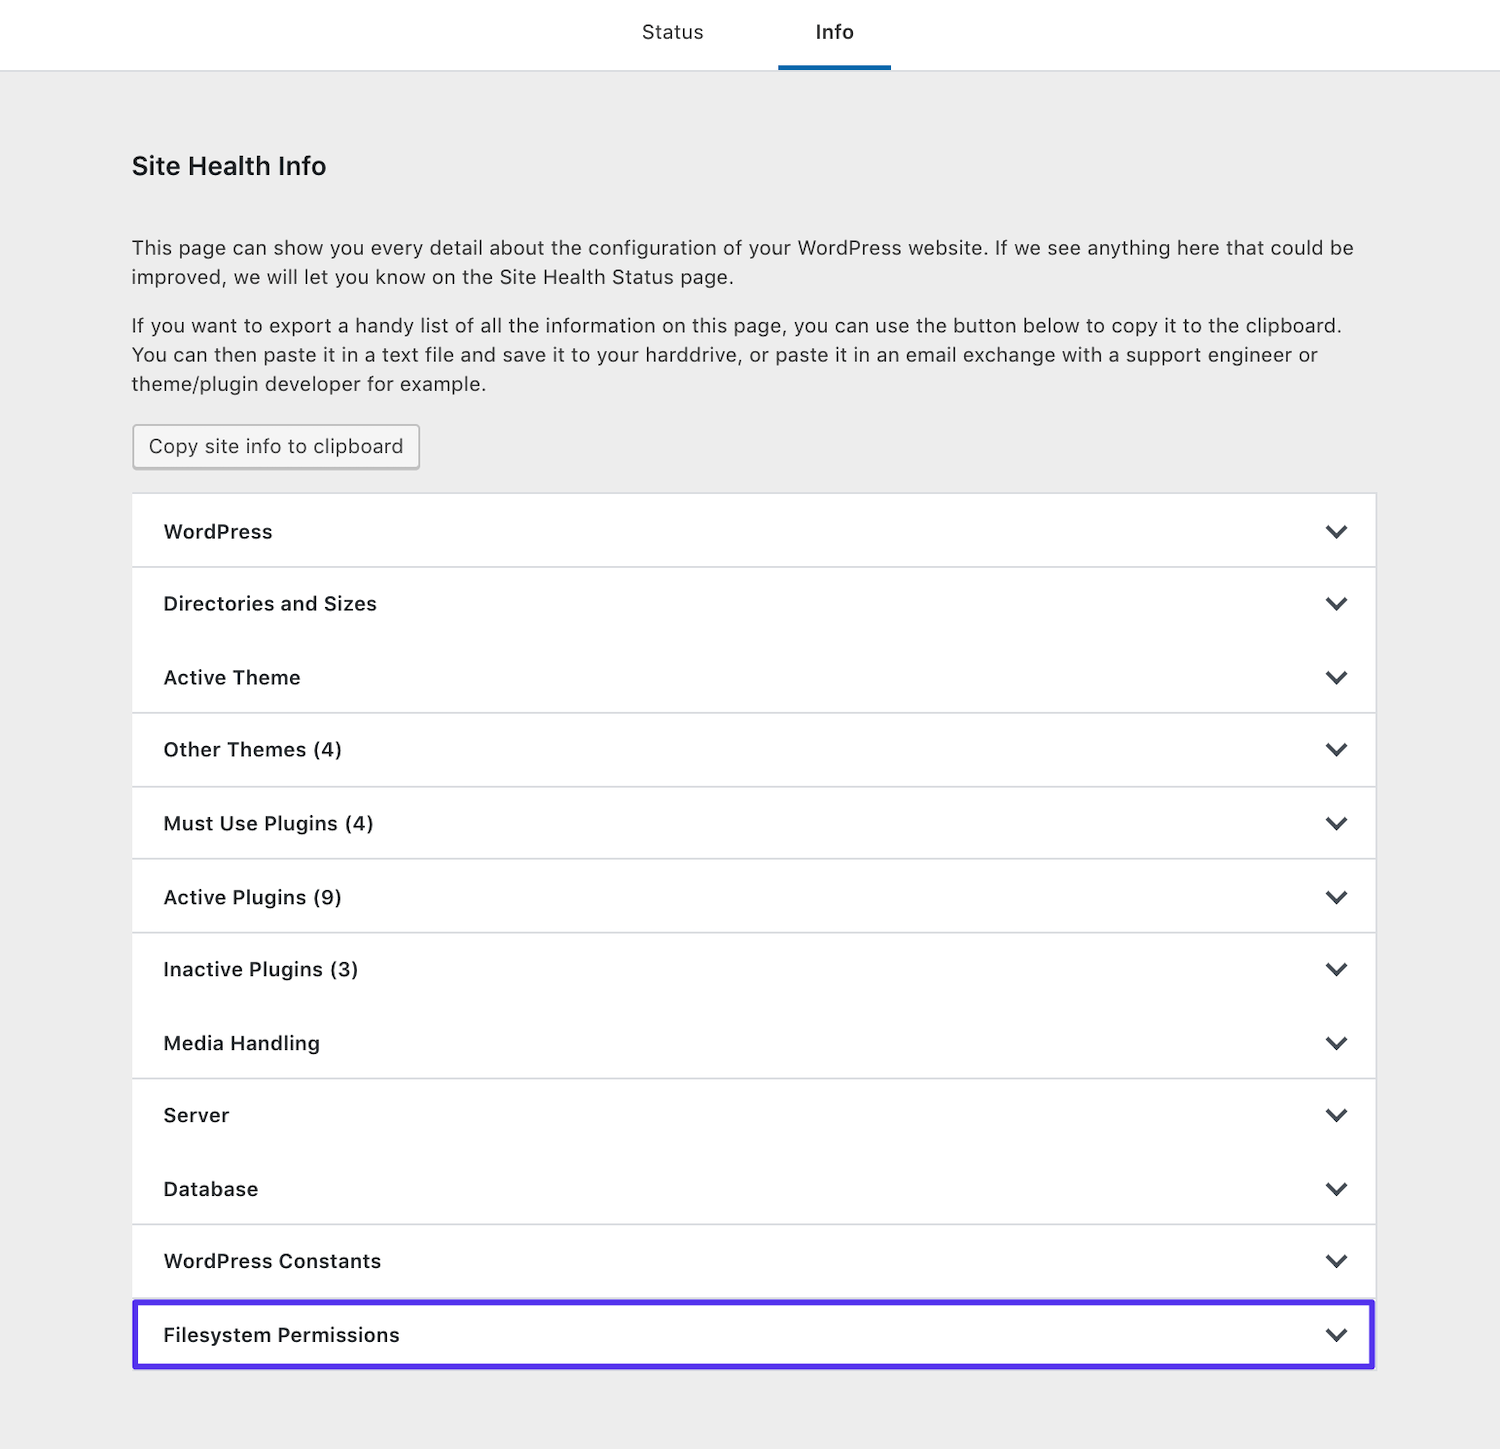Click the Server section chevron icon

1335,1115
